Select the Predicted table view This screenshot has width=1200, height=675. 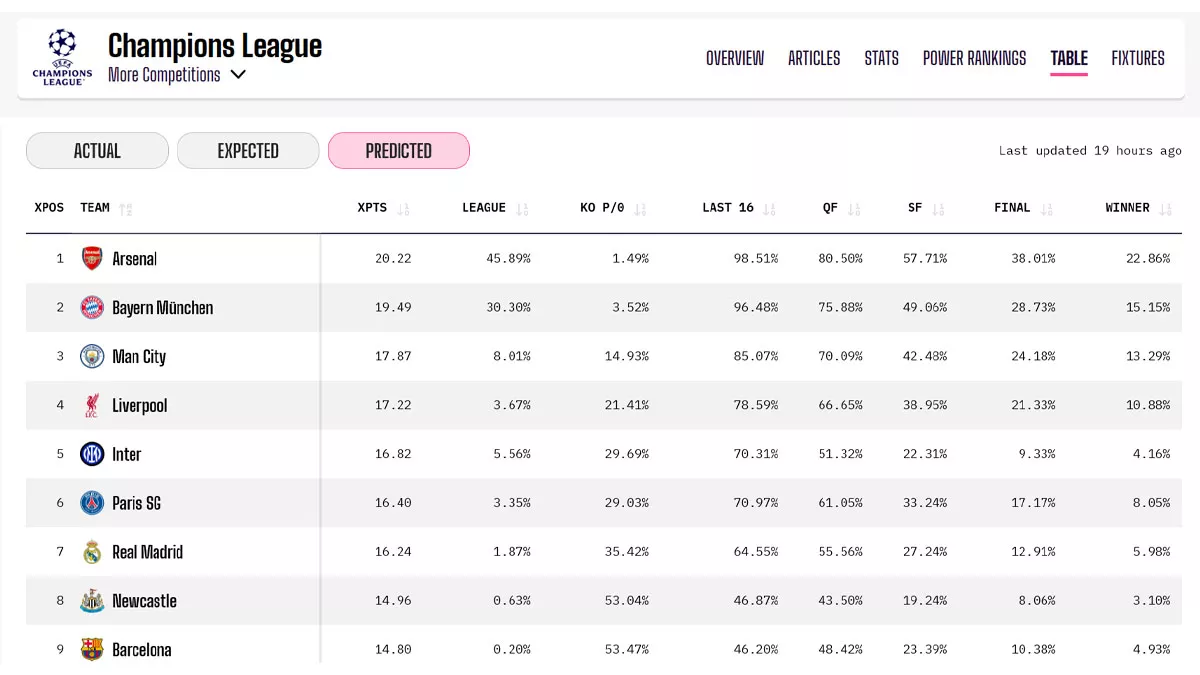pyautogui.click(x=398, y=151)
